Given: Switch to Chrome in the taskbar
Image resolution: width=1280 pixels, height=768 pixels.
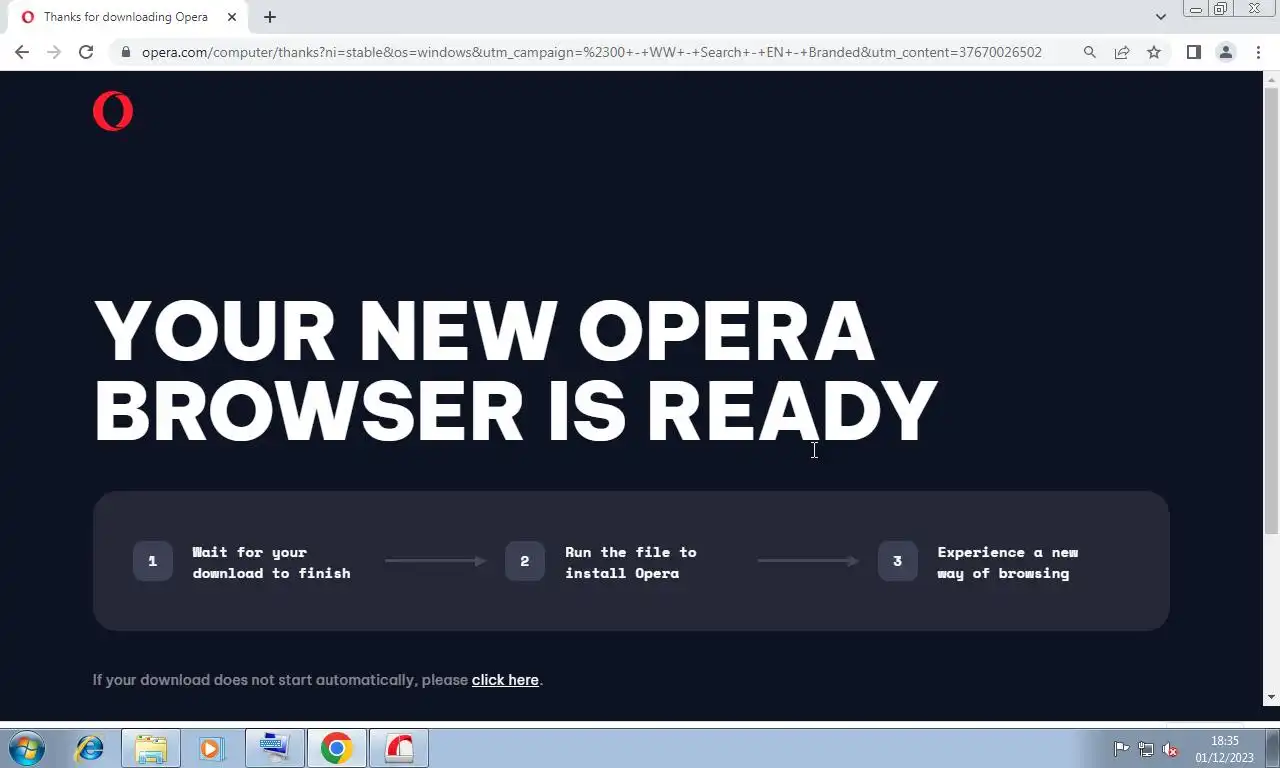Looking at the screenshot, I should (336, 748).
